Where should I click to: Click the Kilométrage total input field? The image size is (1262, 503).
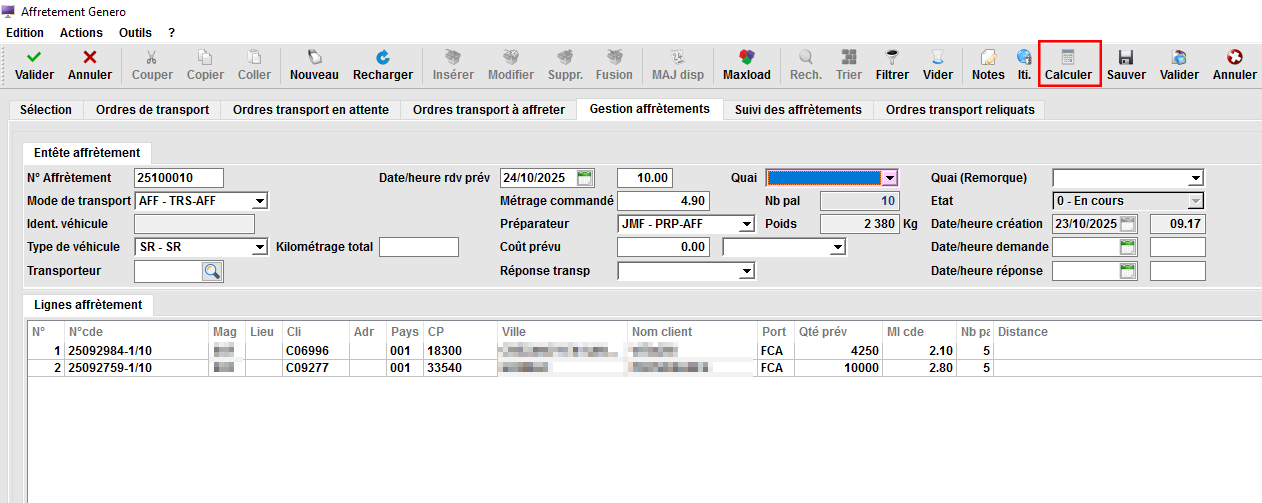[x=418, y=247]
